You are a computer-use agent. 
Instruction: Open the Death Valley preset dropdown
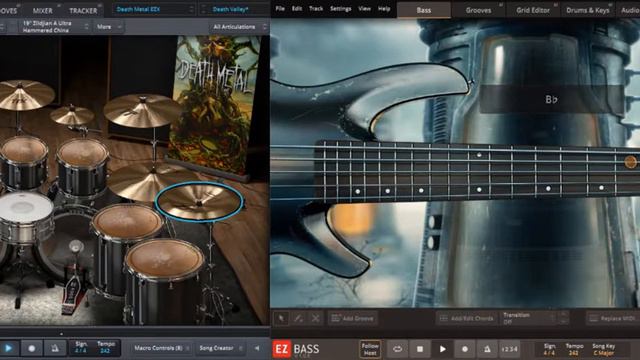pyautogui.click(x=234, y=9)
